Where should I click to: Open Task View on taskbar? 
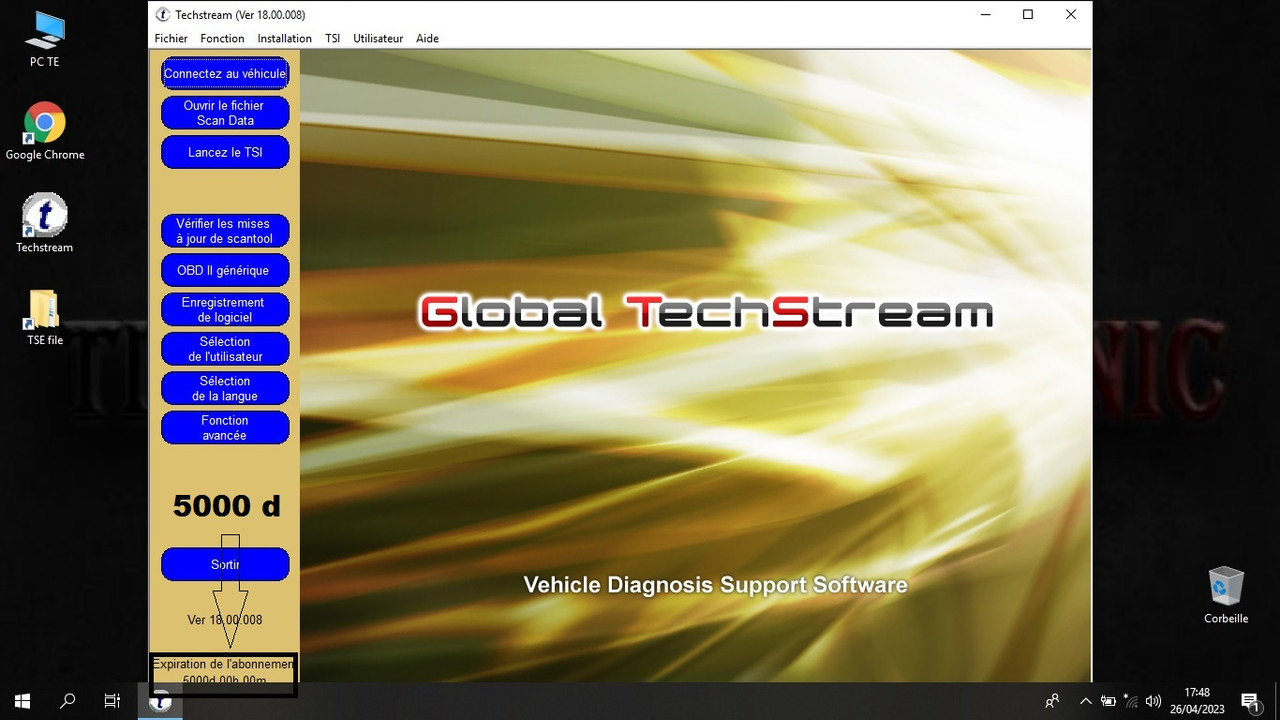[x=113, y=701]
